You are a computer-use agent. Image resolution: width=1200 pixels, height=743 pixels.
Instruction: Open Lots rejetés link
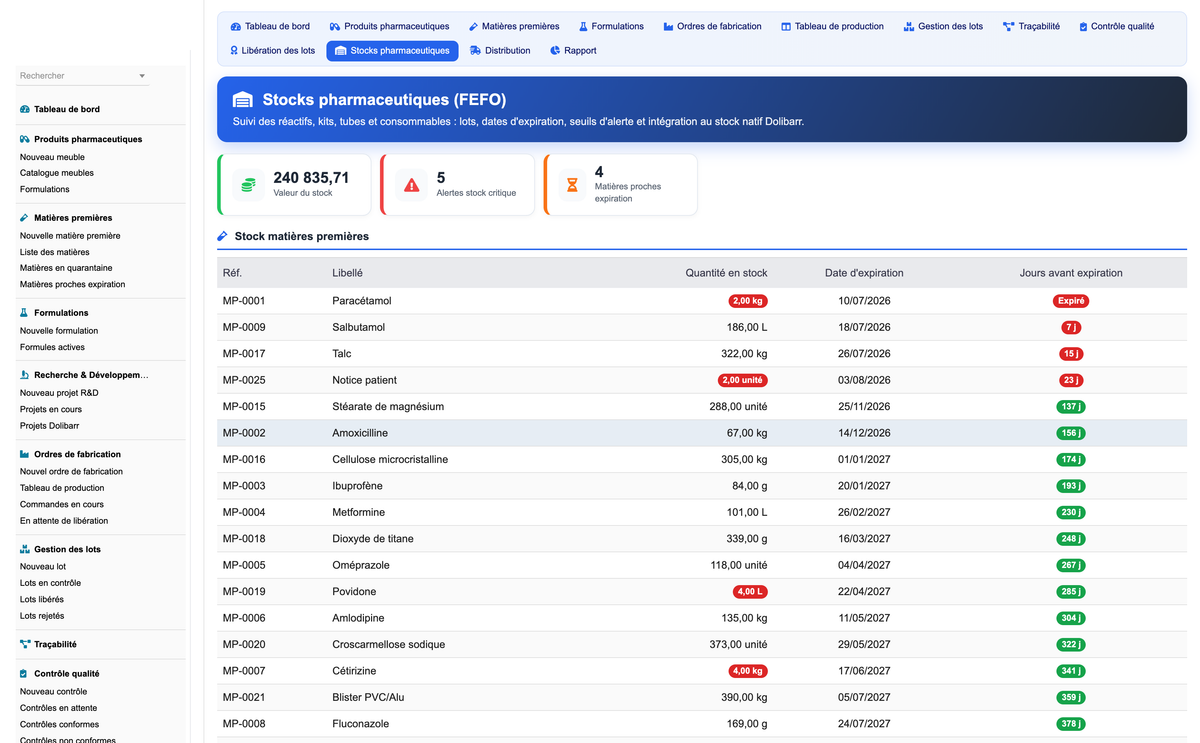coord(42,616)
